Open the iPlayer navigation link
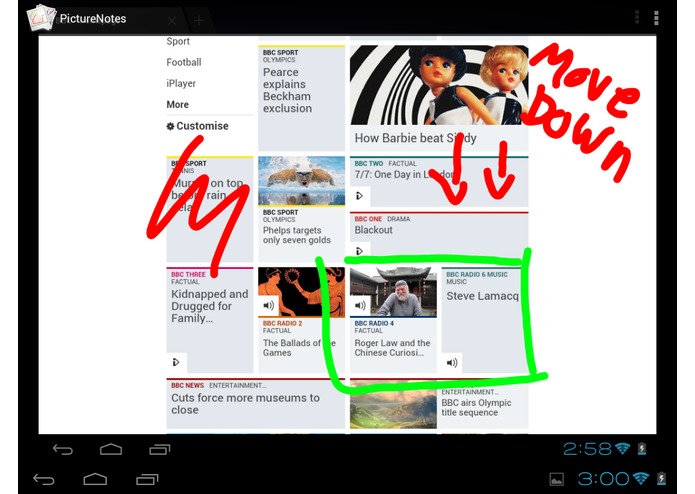Viewport: 695px width, 494px height. coord(181,84)
